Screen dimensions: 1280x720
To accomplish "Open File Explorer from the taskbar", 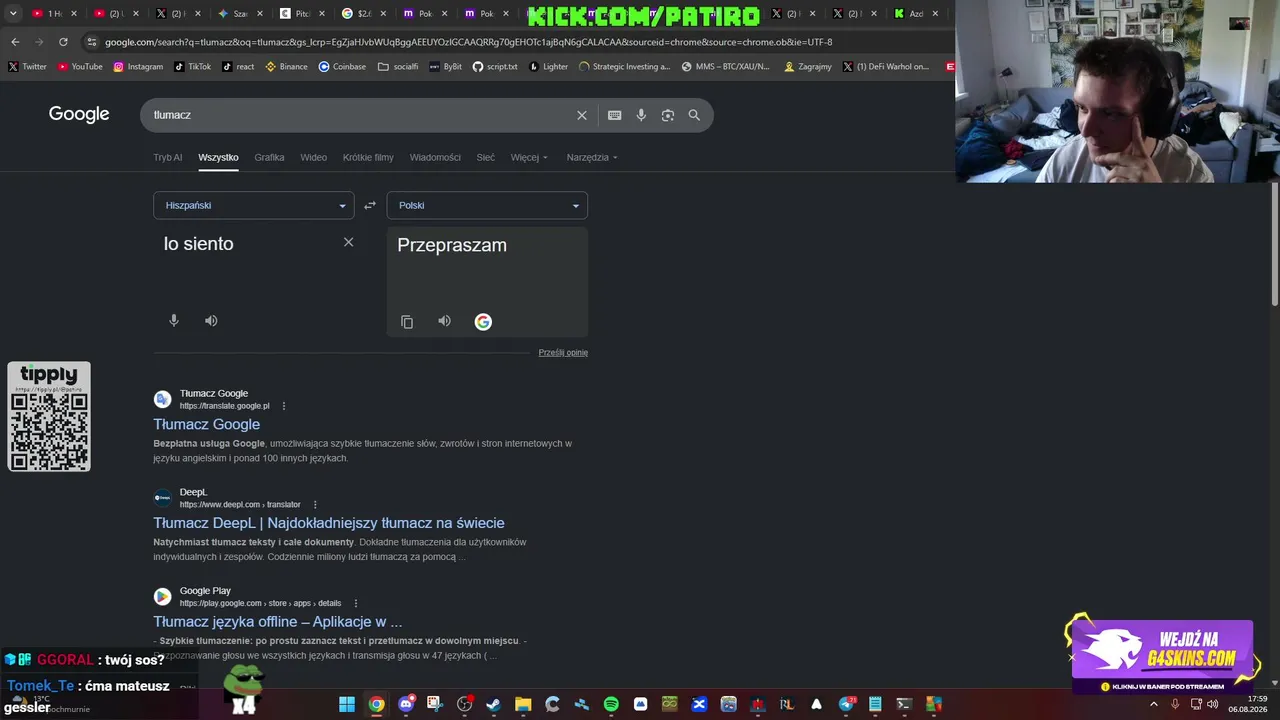I will [523, 704].
